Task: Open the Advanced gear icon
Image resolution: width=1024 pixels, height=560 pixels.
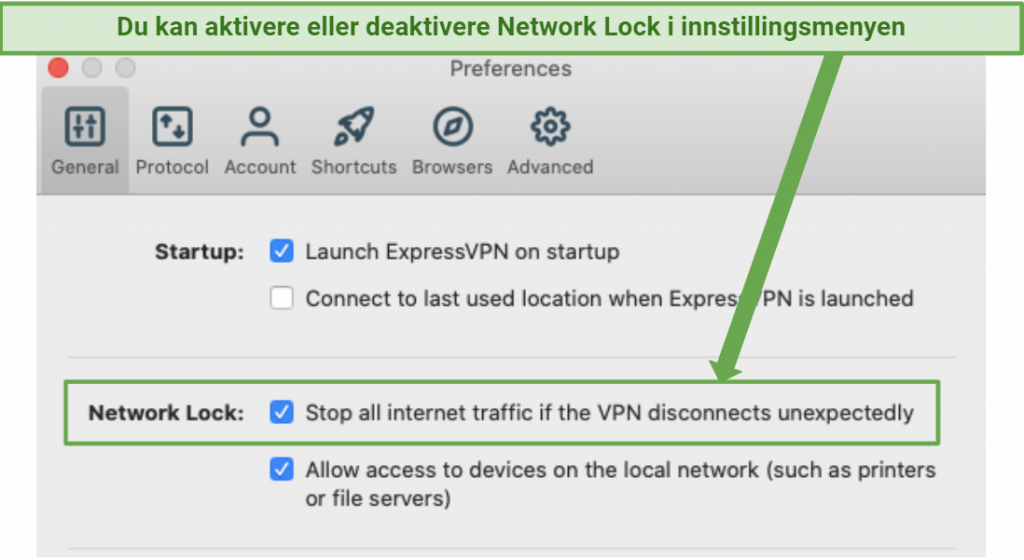Action: click(x=550, y=126)
